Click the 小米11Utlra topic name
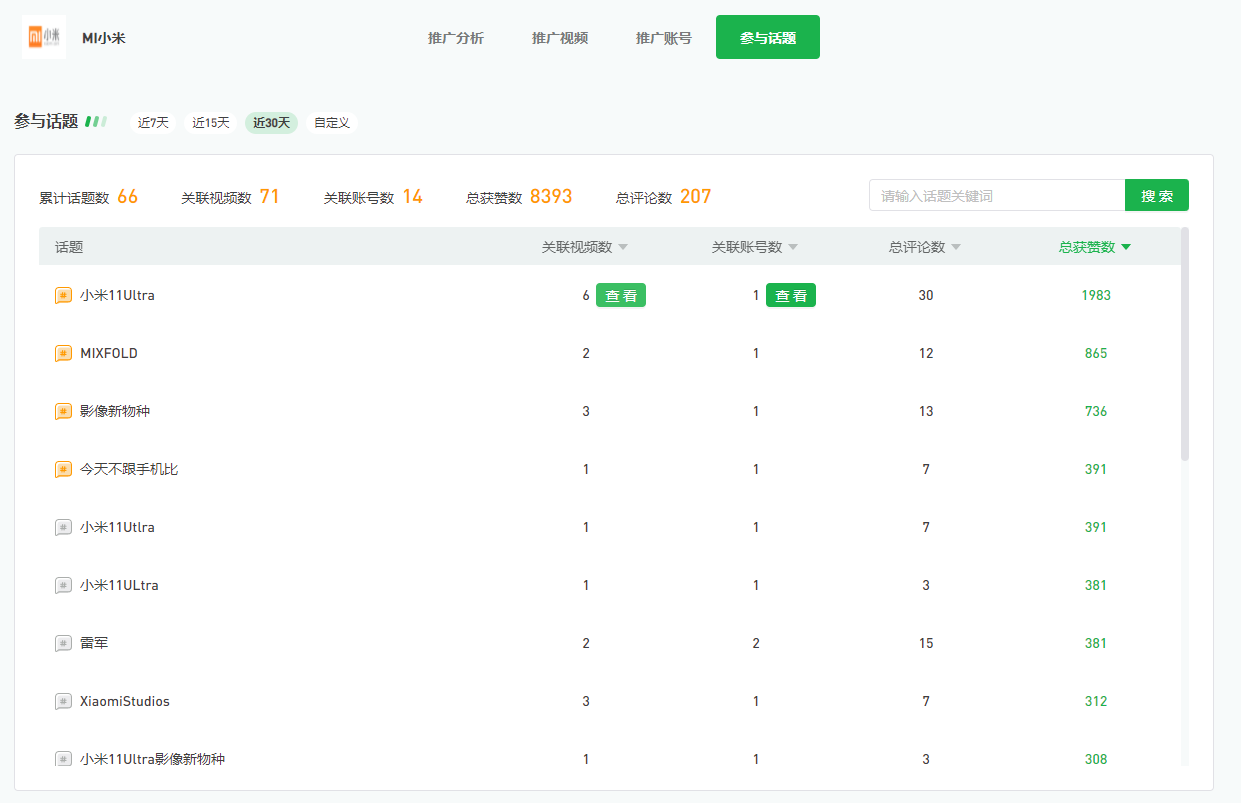This screenshot has height=803, width=1241. pos(117,527)
